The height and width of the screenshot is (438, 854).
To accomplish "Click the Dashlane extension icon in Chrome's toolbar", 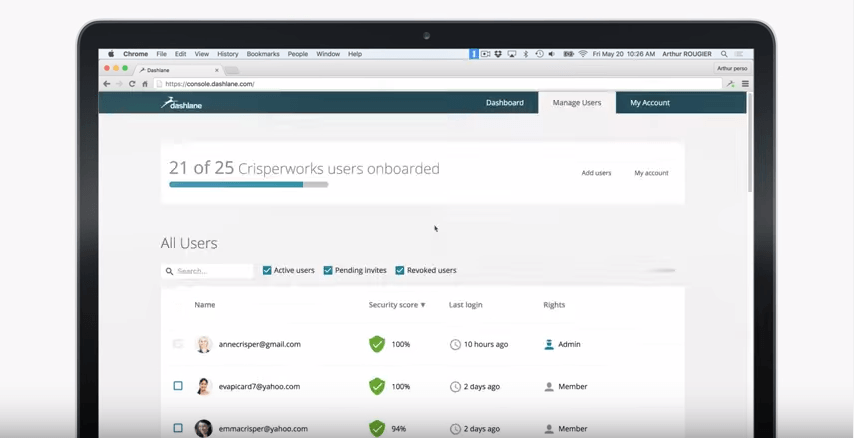I will (730, 84).
